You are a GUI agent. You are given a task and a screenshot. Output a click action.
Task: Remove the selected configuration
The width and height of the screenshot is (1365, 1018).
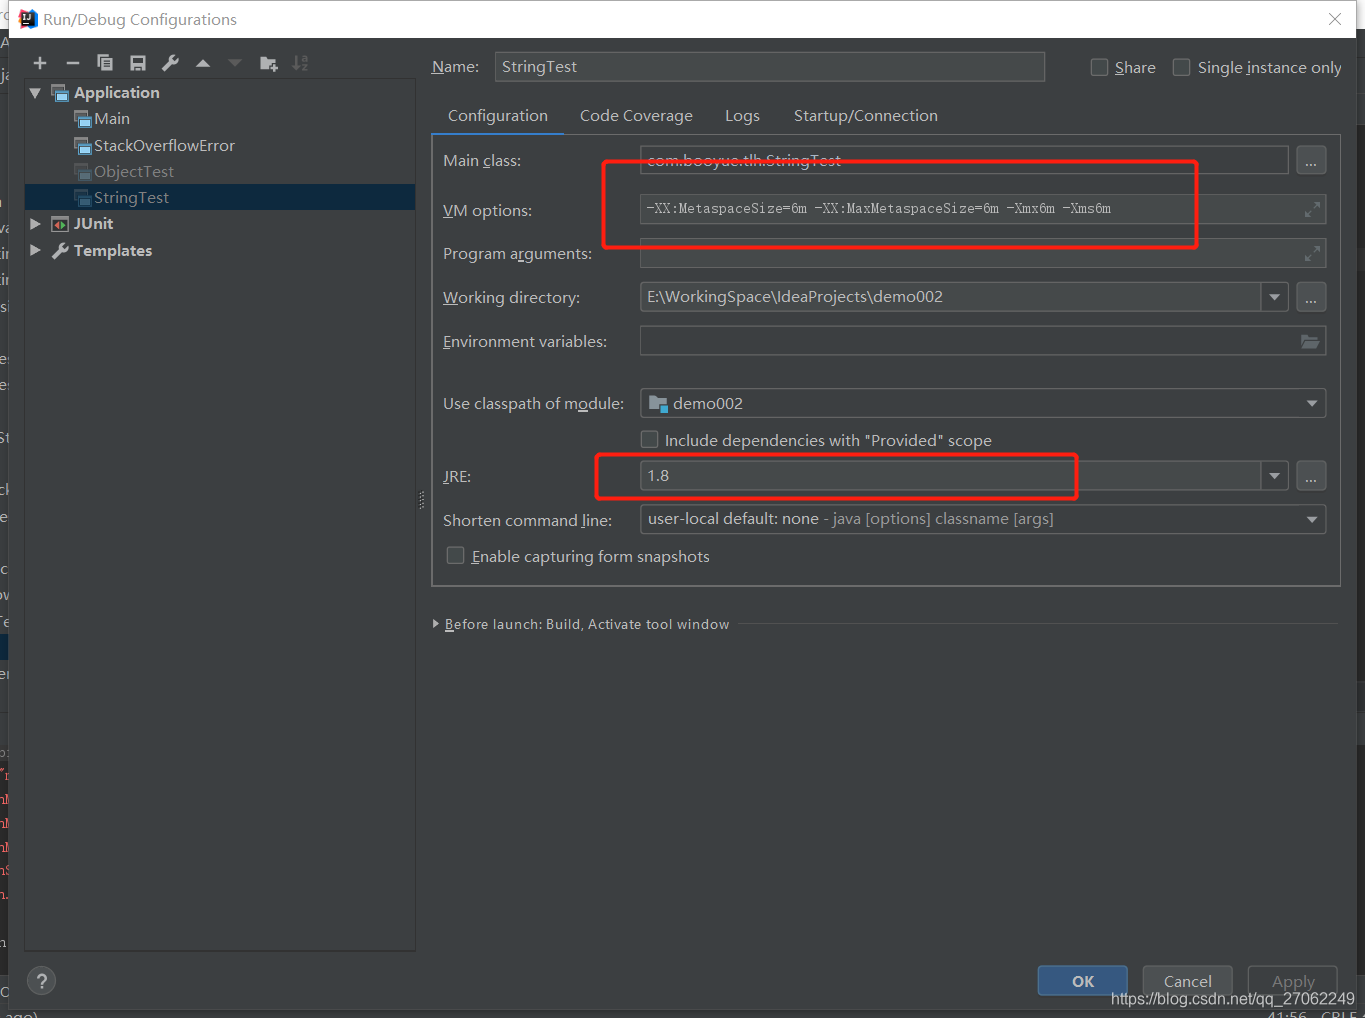pyautogui.click(x=72, y=62)
